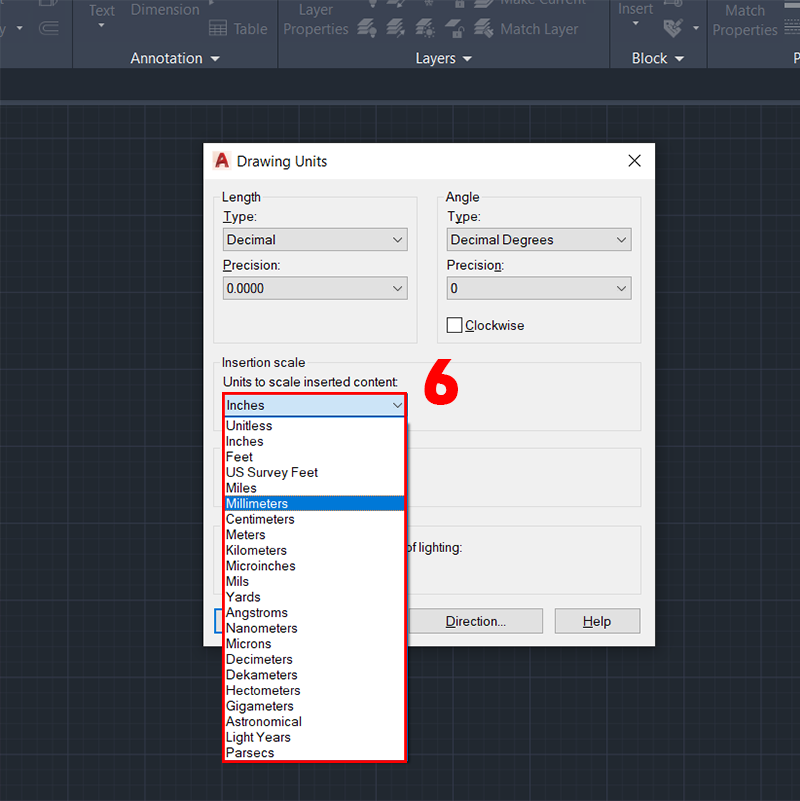The height and width of the screenshot is (801, 800).
Task: Click the AutoCAD logo in dialog title
Action: pos(222,161)
